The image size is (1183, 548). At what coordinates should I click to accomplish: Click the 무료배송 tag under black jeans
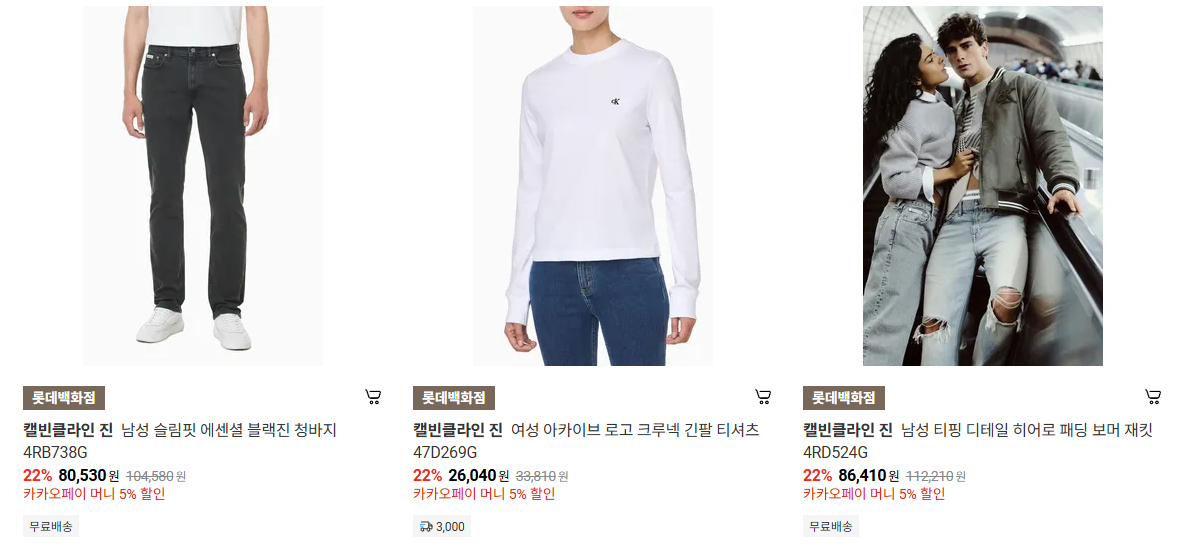coord(51,527)
